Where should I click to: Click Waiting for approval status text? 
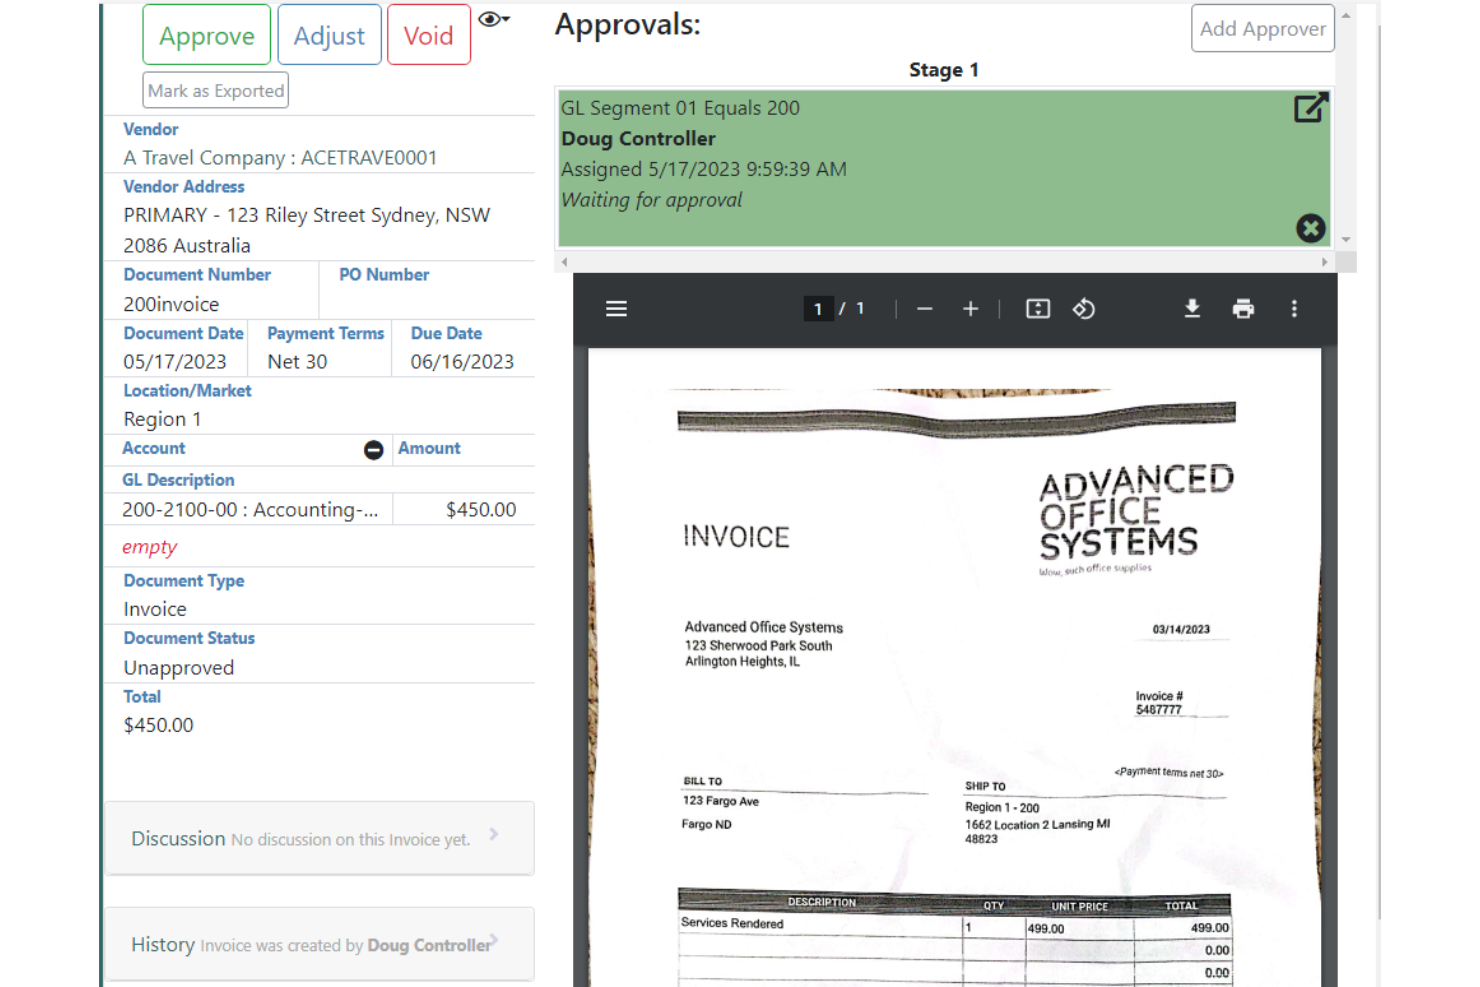tap(651, 200)
